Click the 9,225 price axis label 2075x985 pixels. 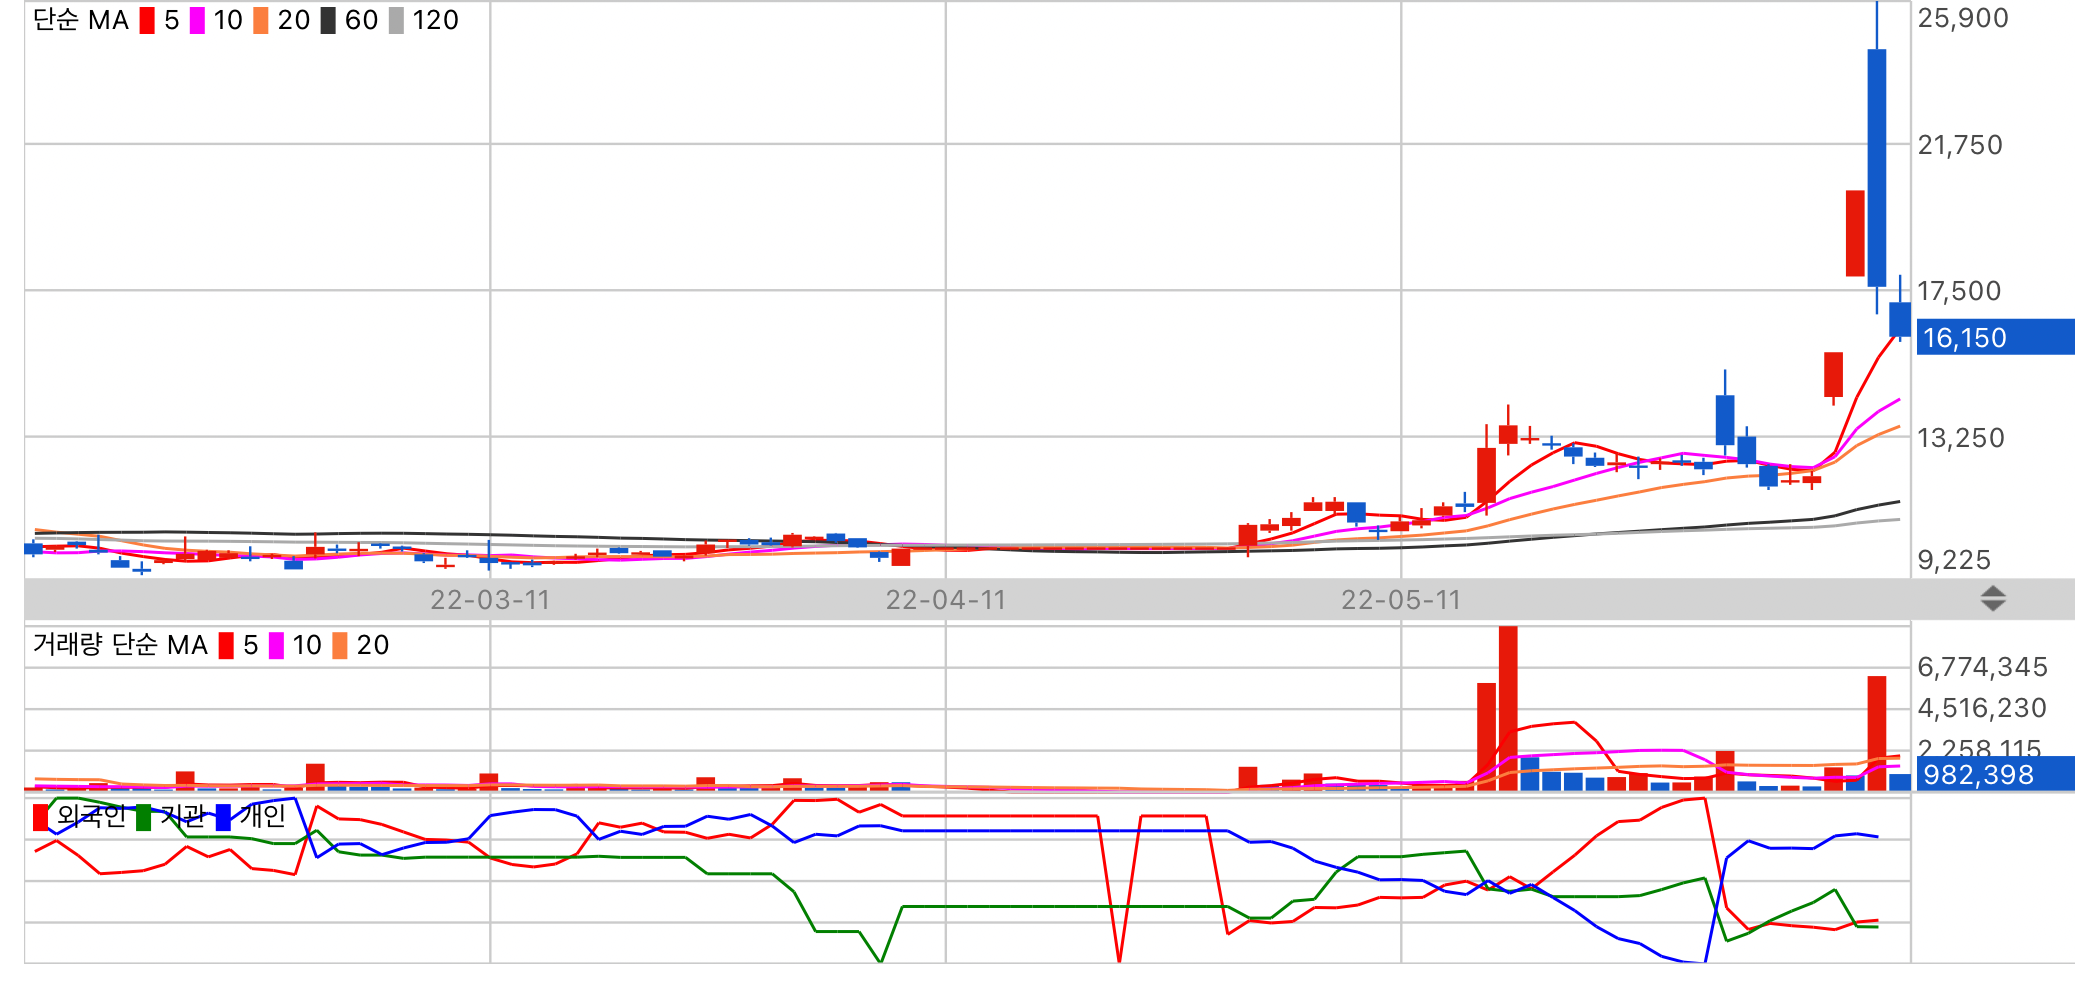click(x=1954, y=560)
